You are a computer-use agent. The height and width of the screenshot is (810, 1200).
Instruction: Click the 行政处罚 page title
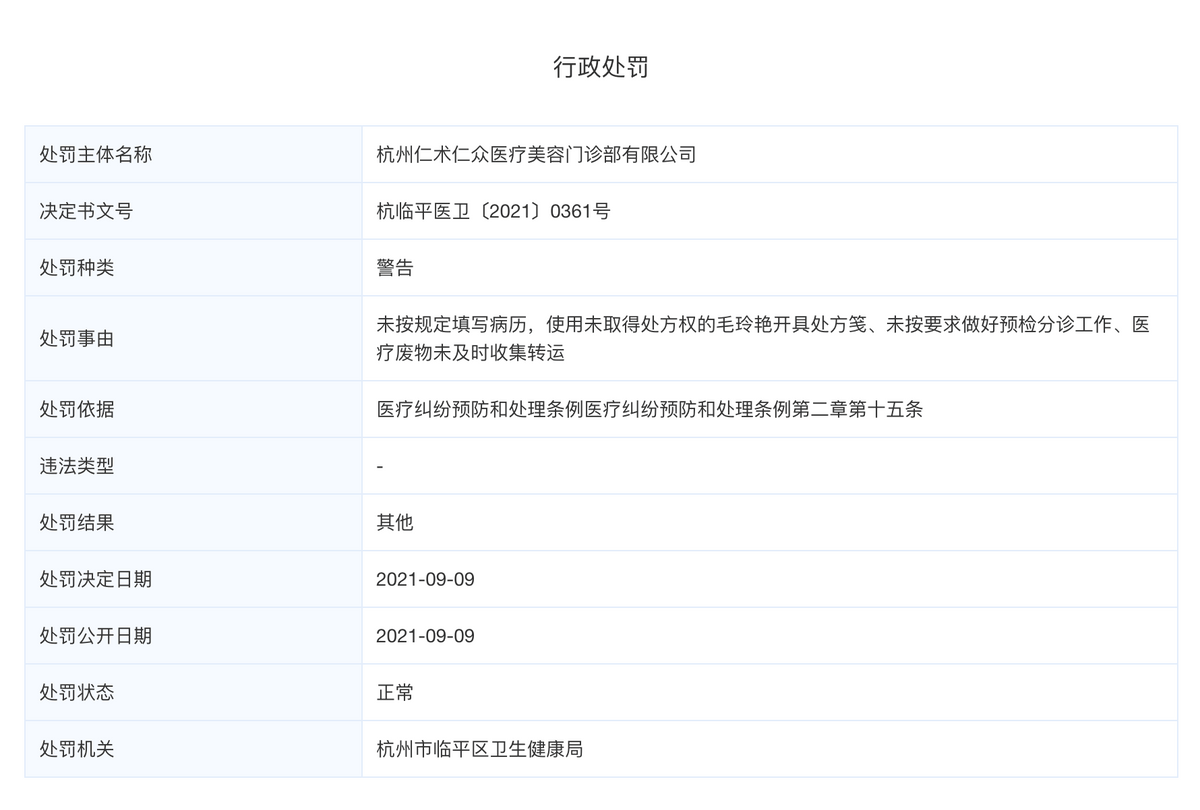pyautogui.click(x=600, y=67)
